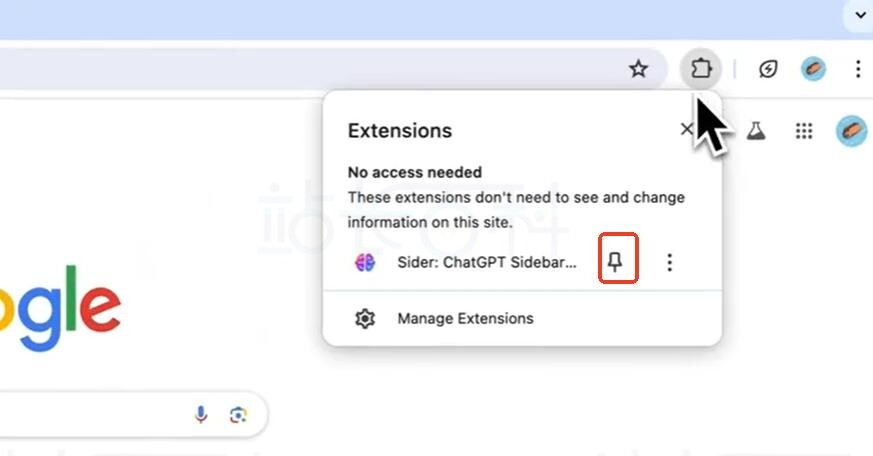The image size is (873, 456).
Task: Open the Chrome profile avatar in toolbar
Action: (x=813, y=68)
